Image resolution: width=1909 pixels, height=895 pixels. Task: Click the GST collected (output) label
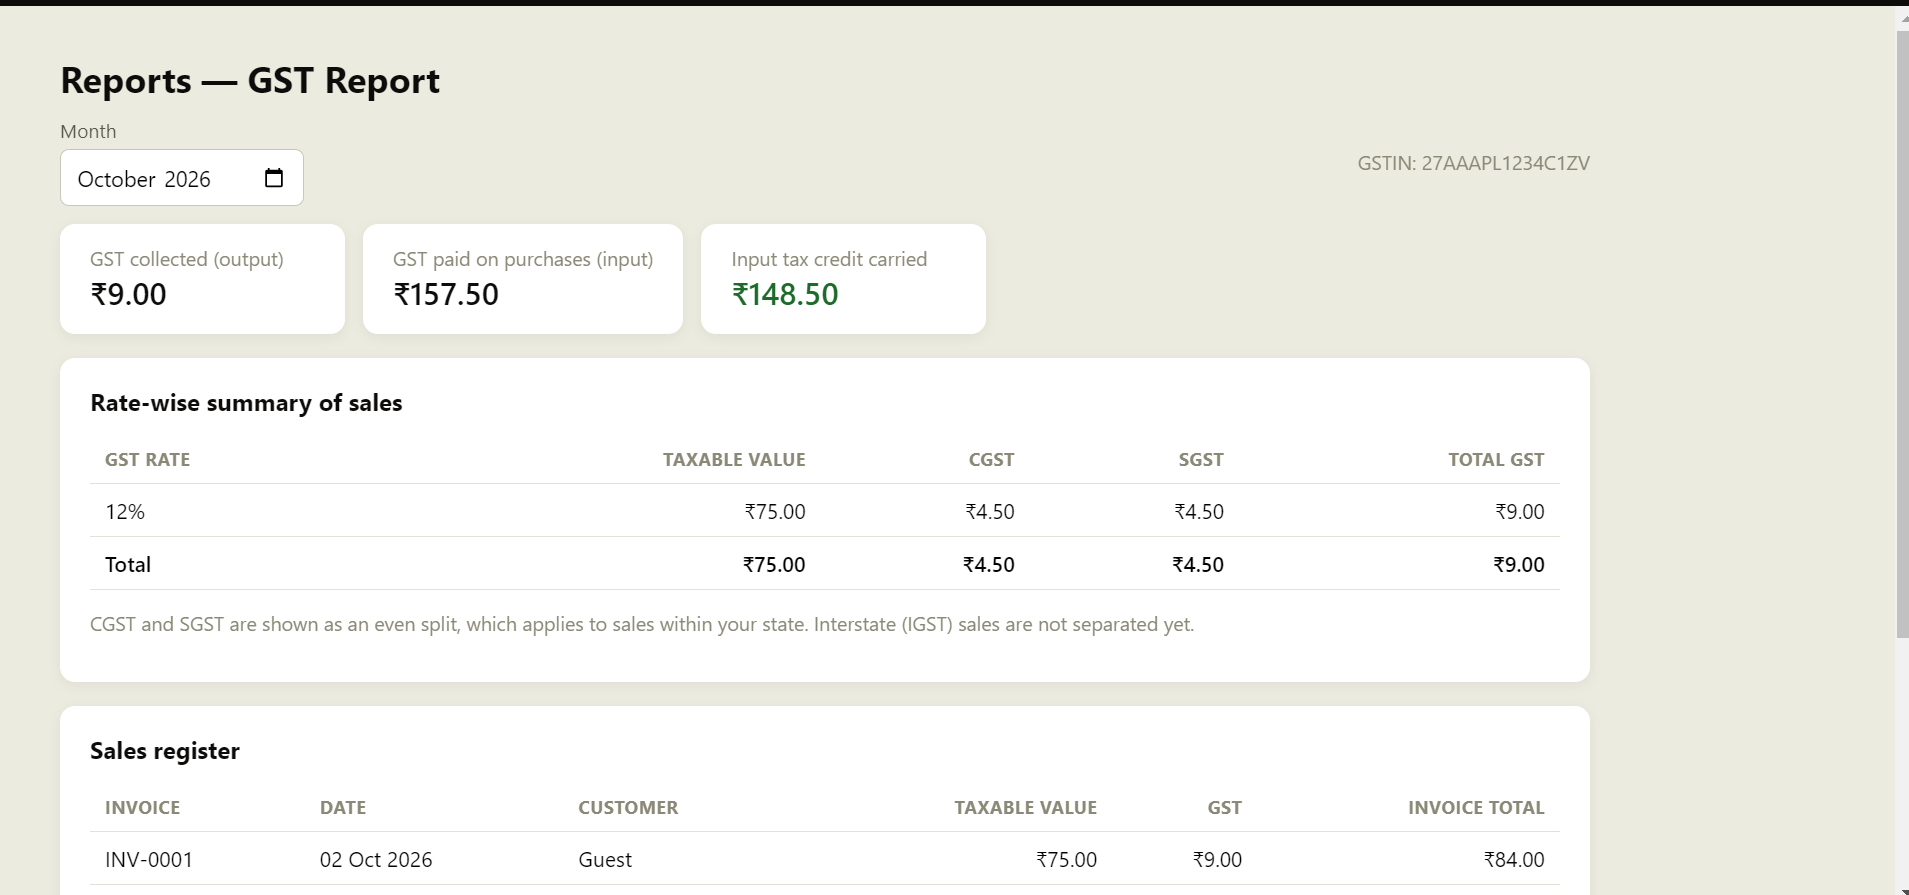coord(187,259)
